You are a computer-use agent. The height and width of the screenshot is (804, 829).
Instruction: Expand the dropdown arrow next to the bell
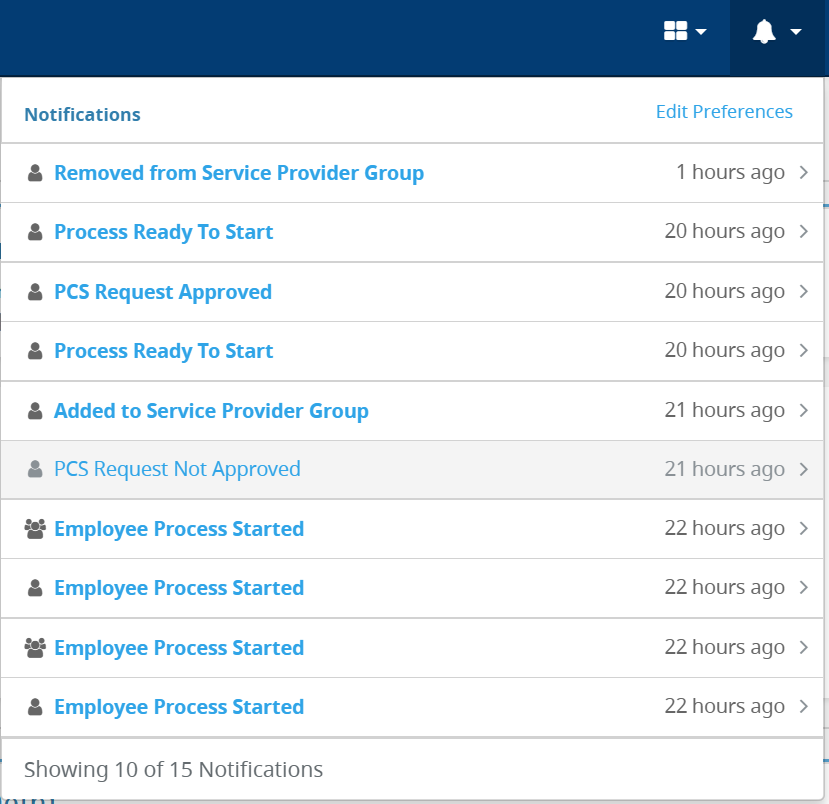click(x=796, y=32)
